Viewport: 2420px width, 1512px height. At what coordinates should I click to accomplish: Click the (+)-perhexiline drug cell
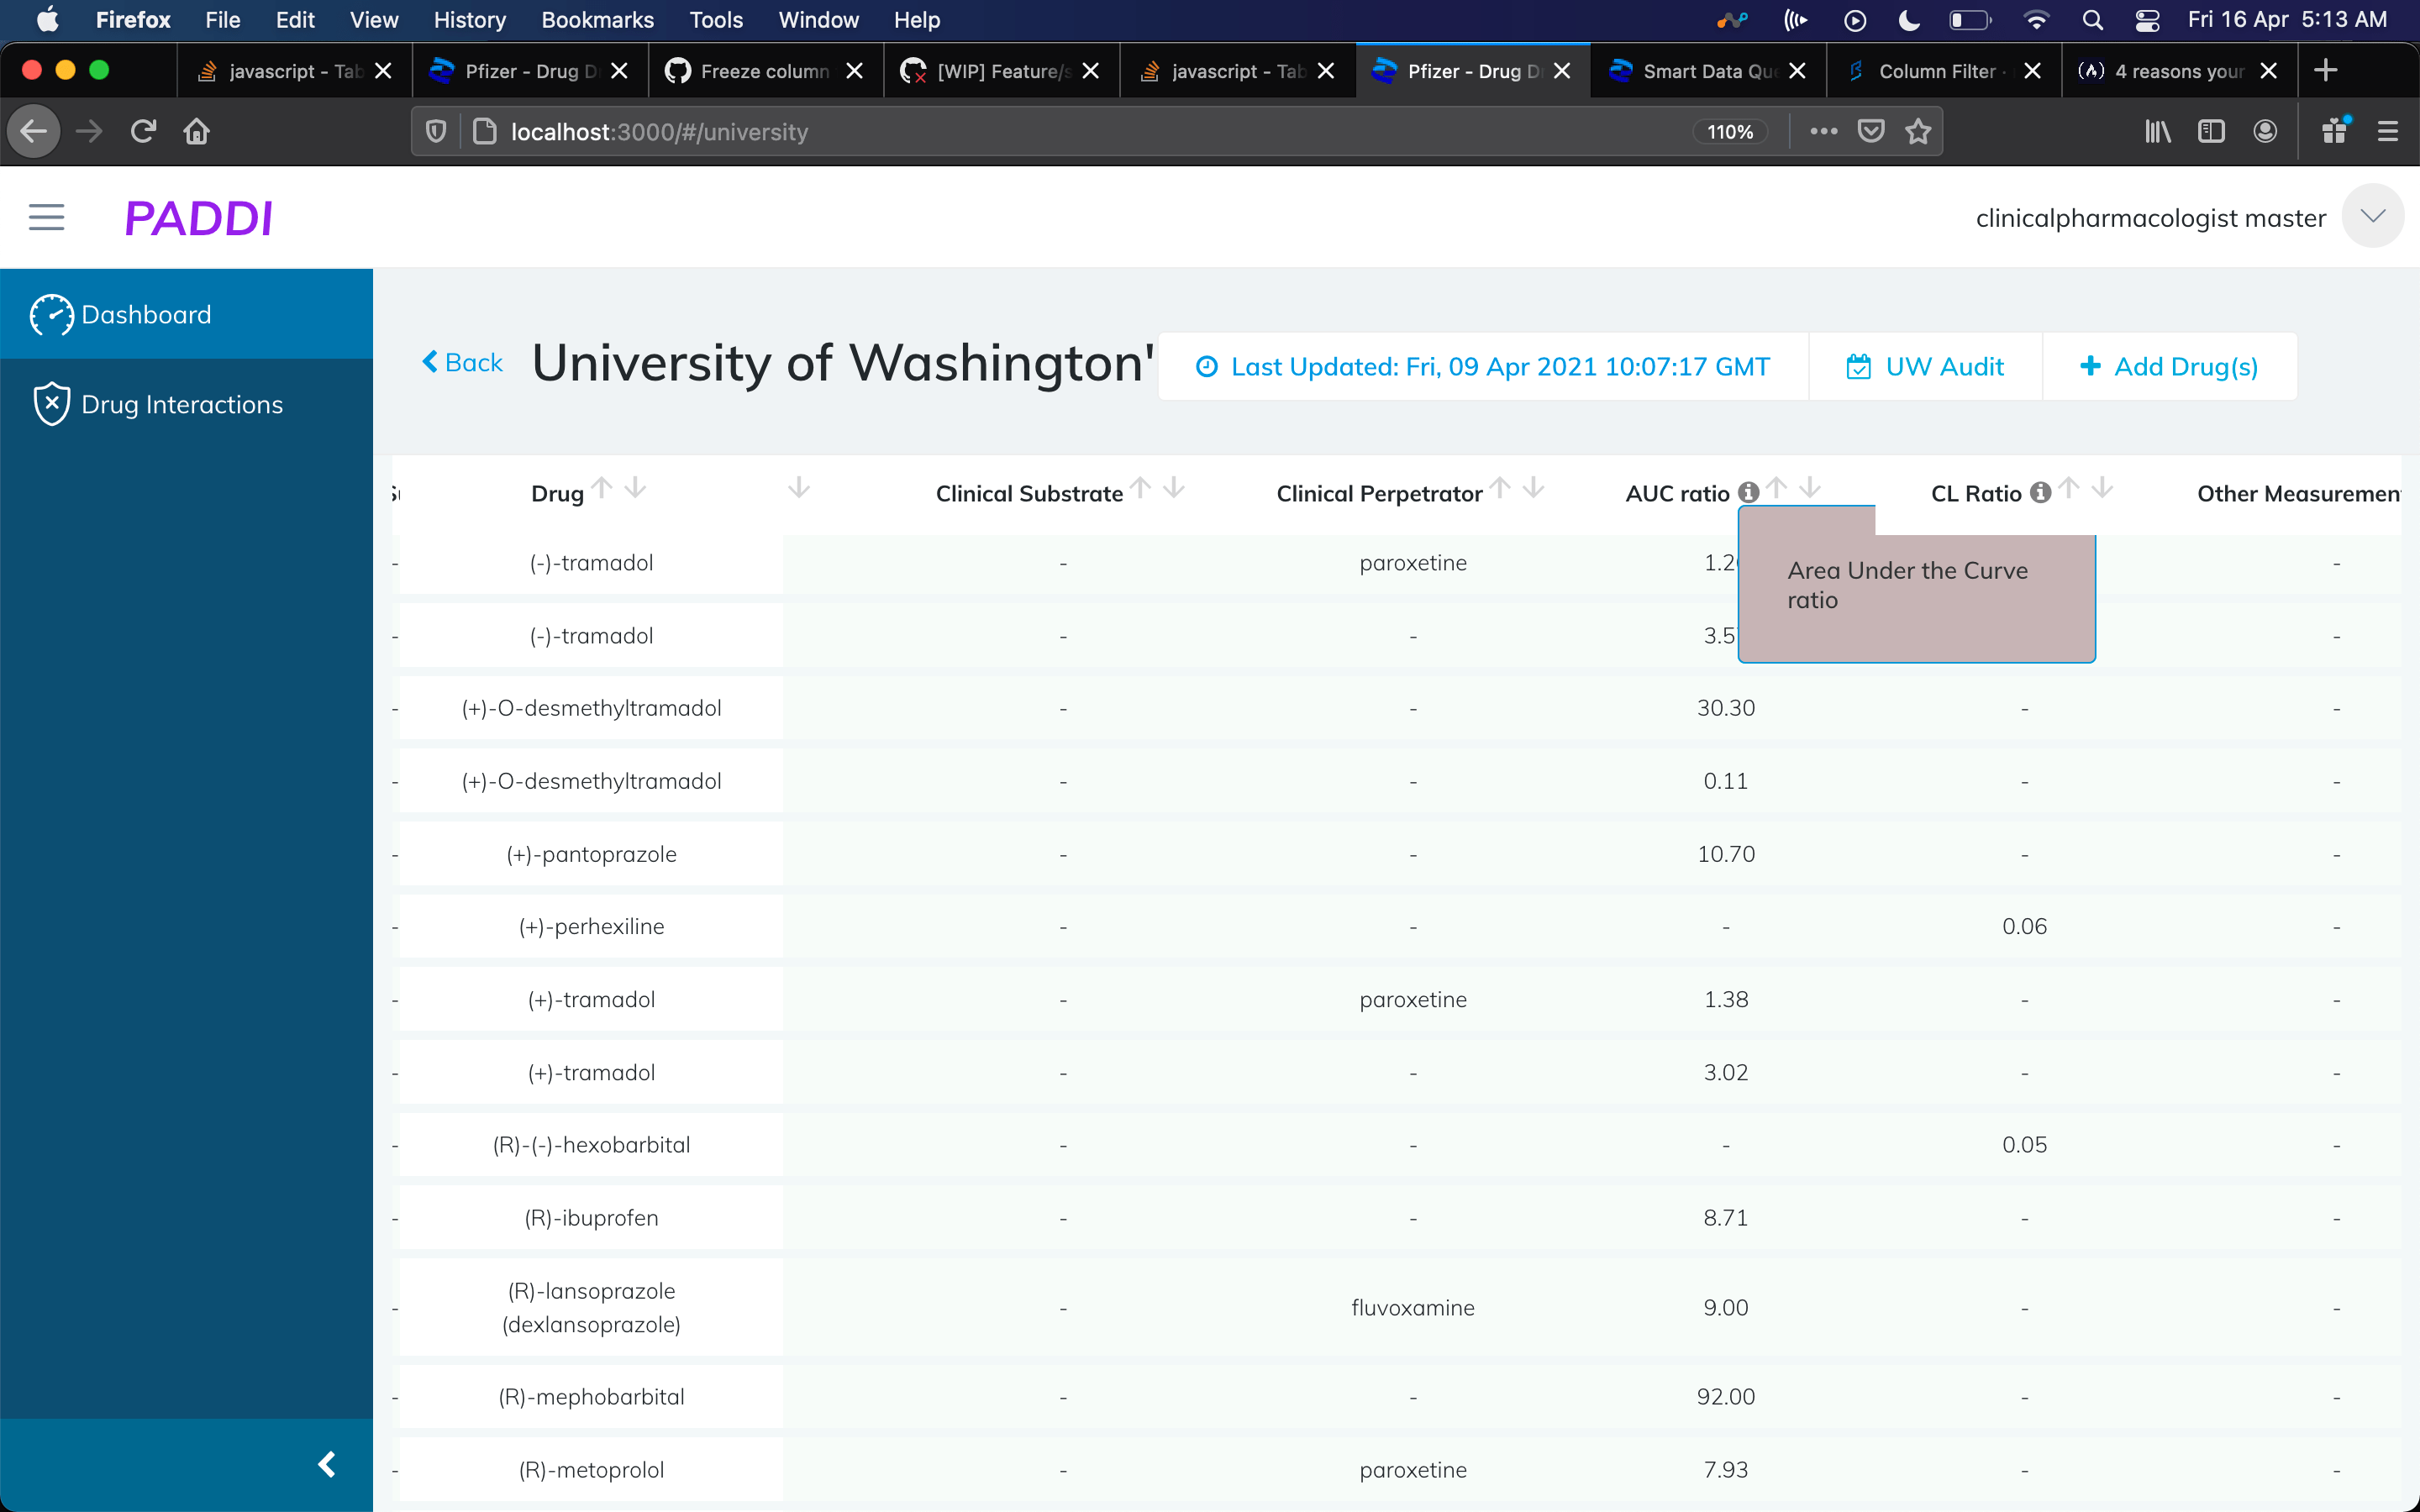pyautogui.click(x=591, y=926)
